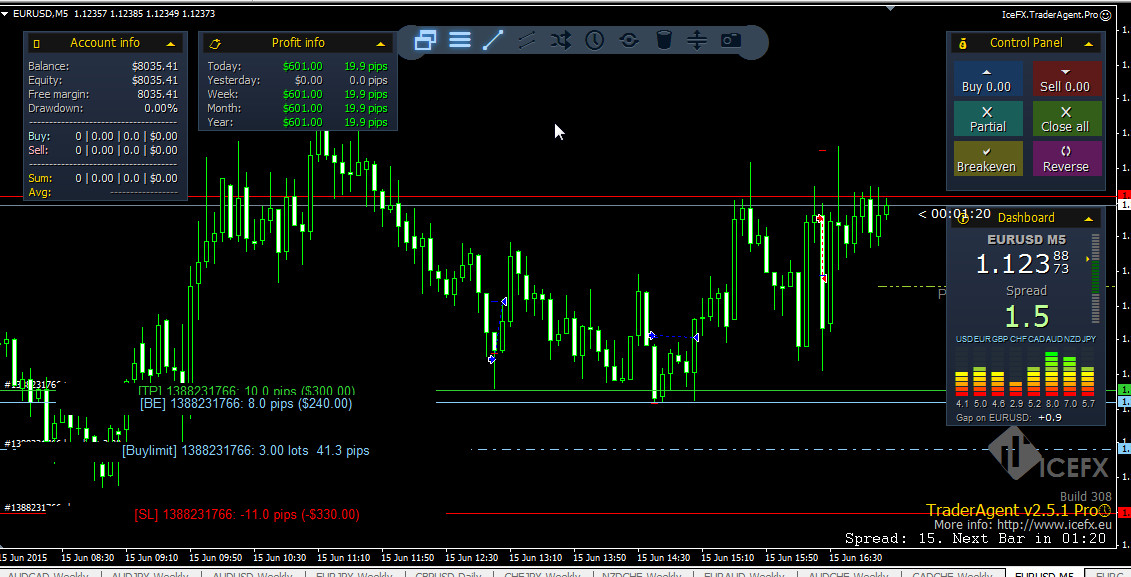Collapse the Profit info panel
1131x577 pixels.
(x=381, y=44)
